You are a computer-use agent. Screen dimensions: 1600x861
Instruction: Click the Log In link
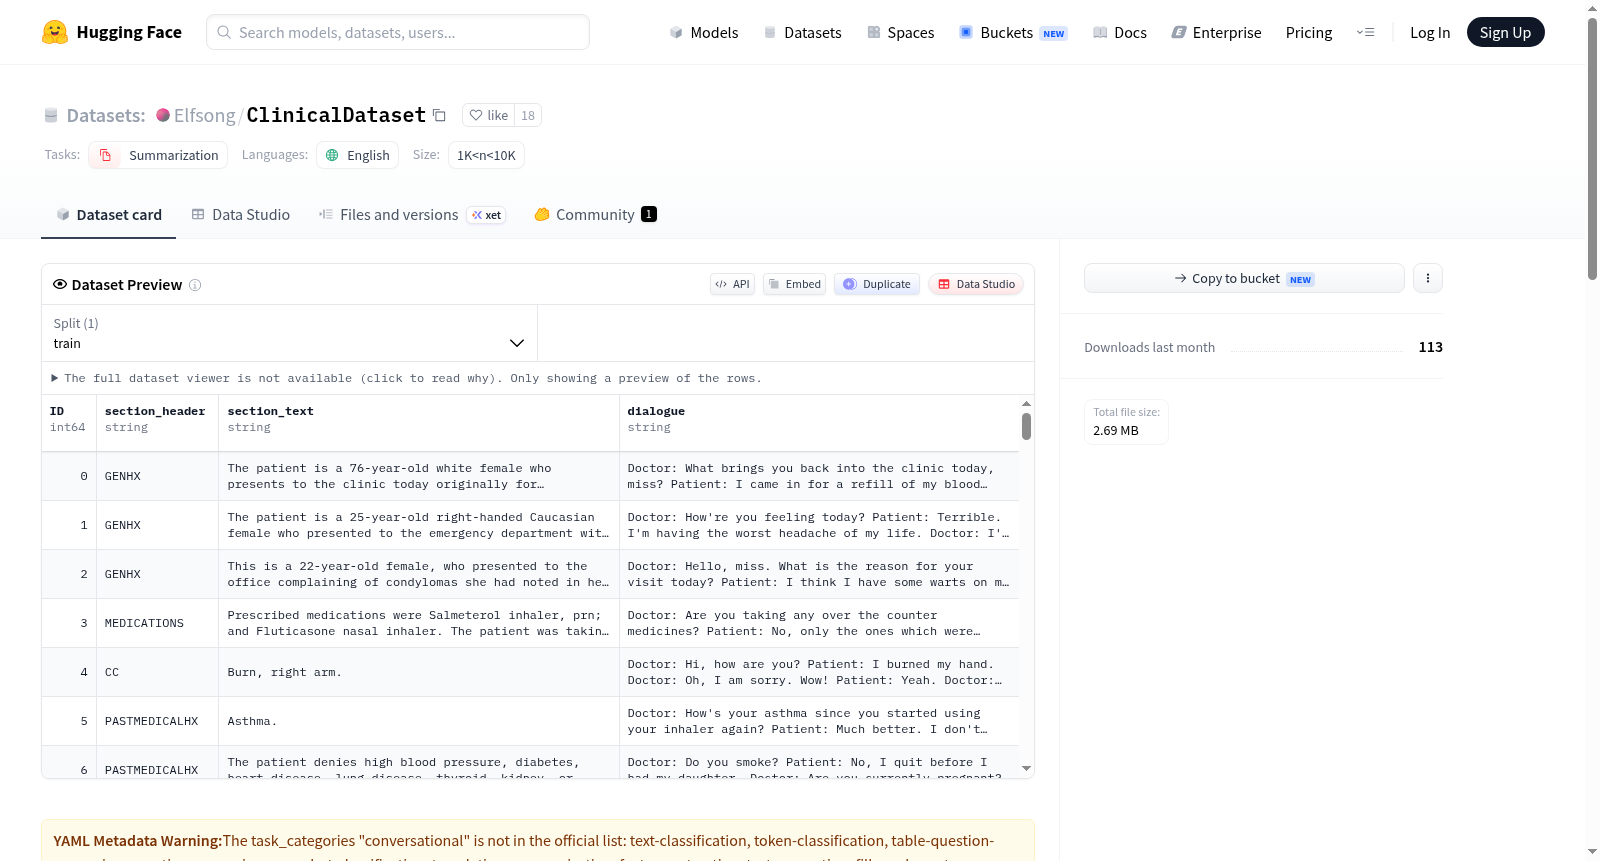pos(1430,32)
